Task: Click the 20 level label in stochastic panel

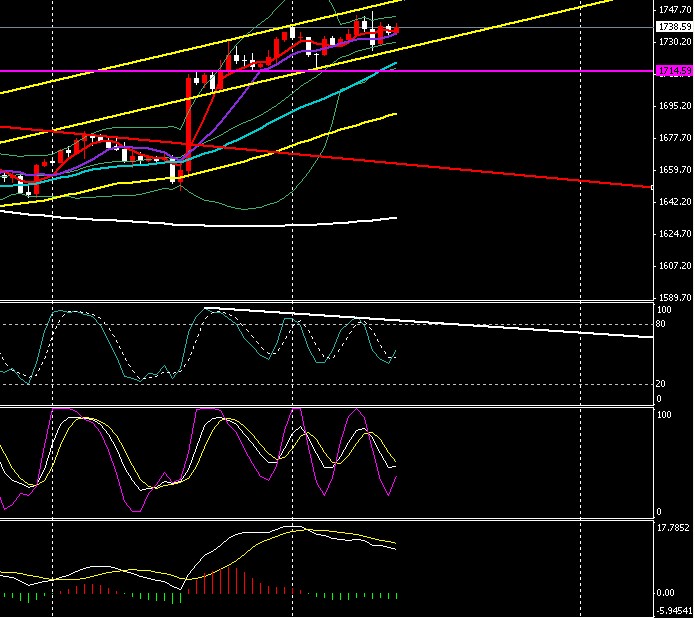Action: point(660,384)
